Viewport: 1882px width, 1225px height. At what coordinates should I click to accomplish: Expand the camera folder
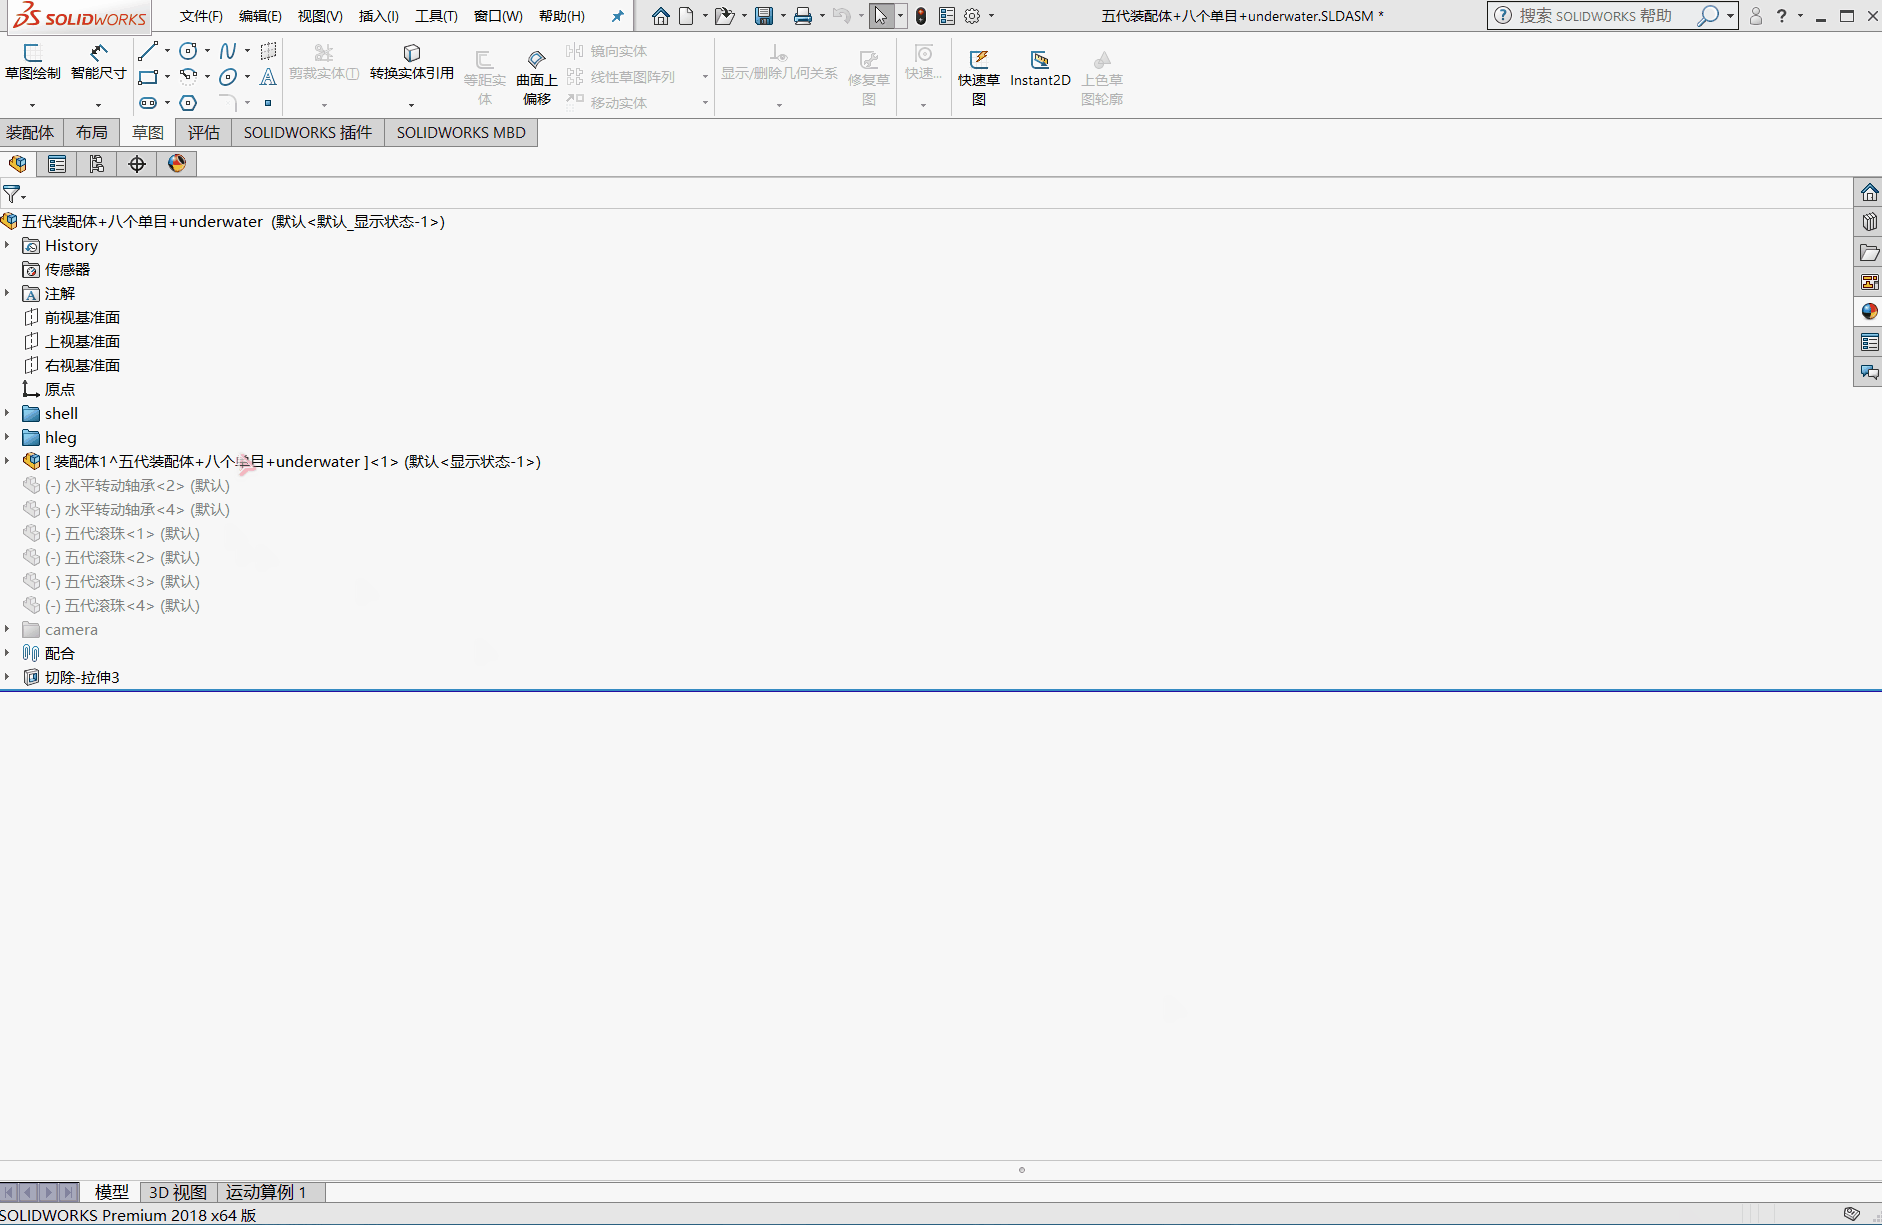pos(7,629)
